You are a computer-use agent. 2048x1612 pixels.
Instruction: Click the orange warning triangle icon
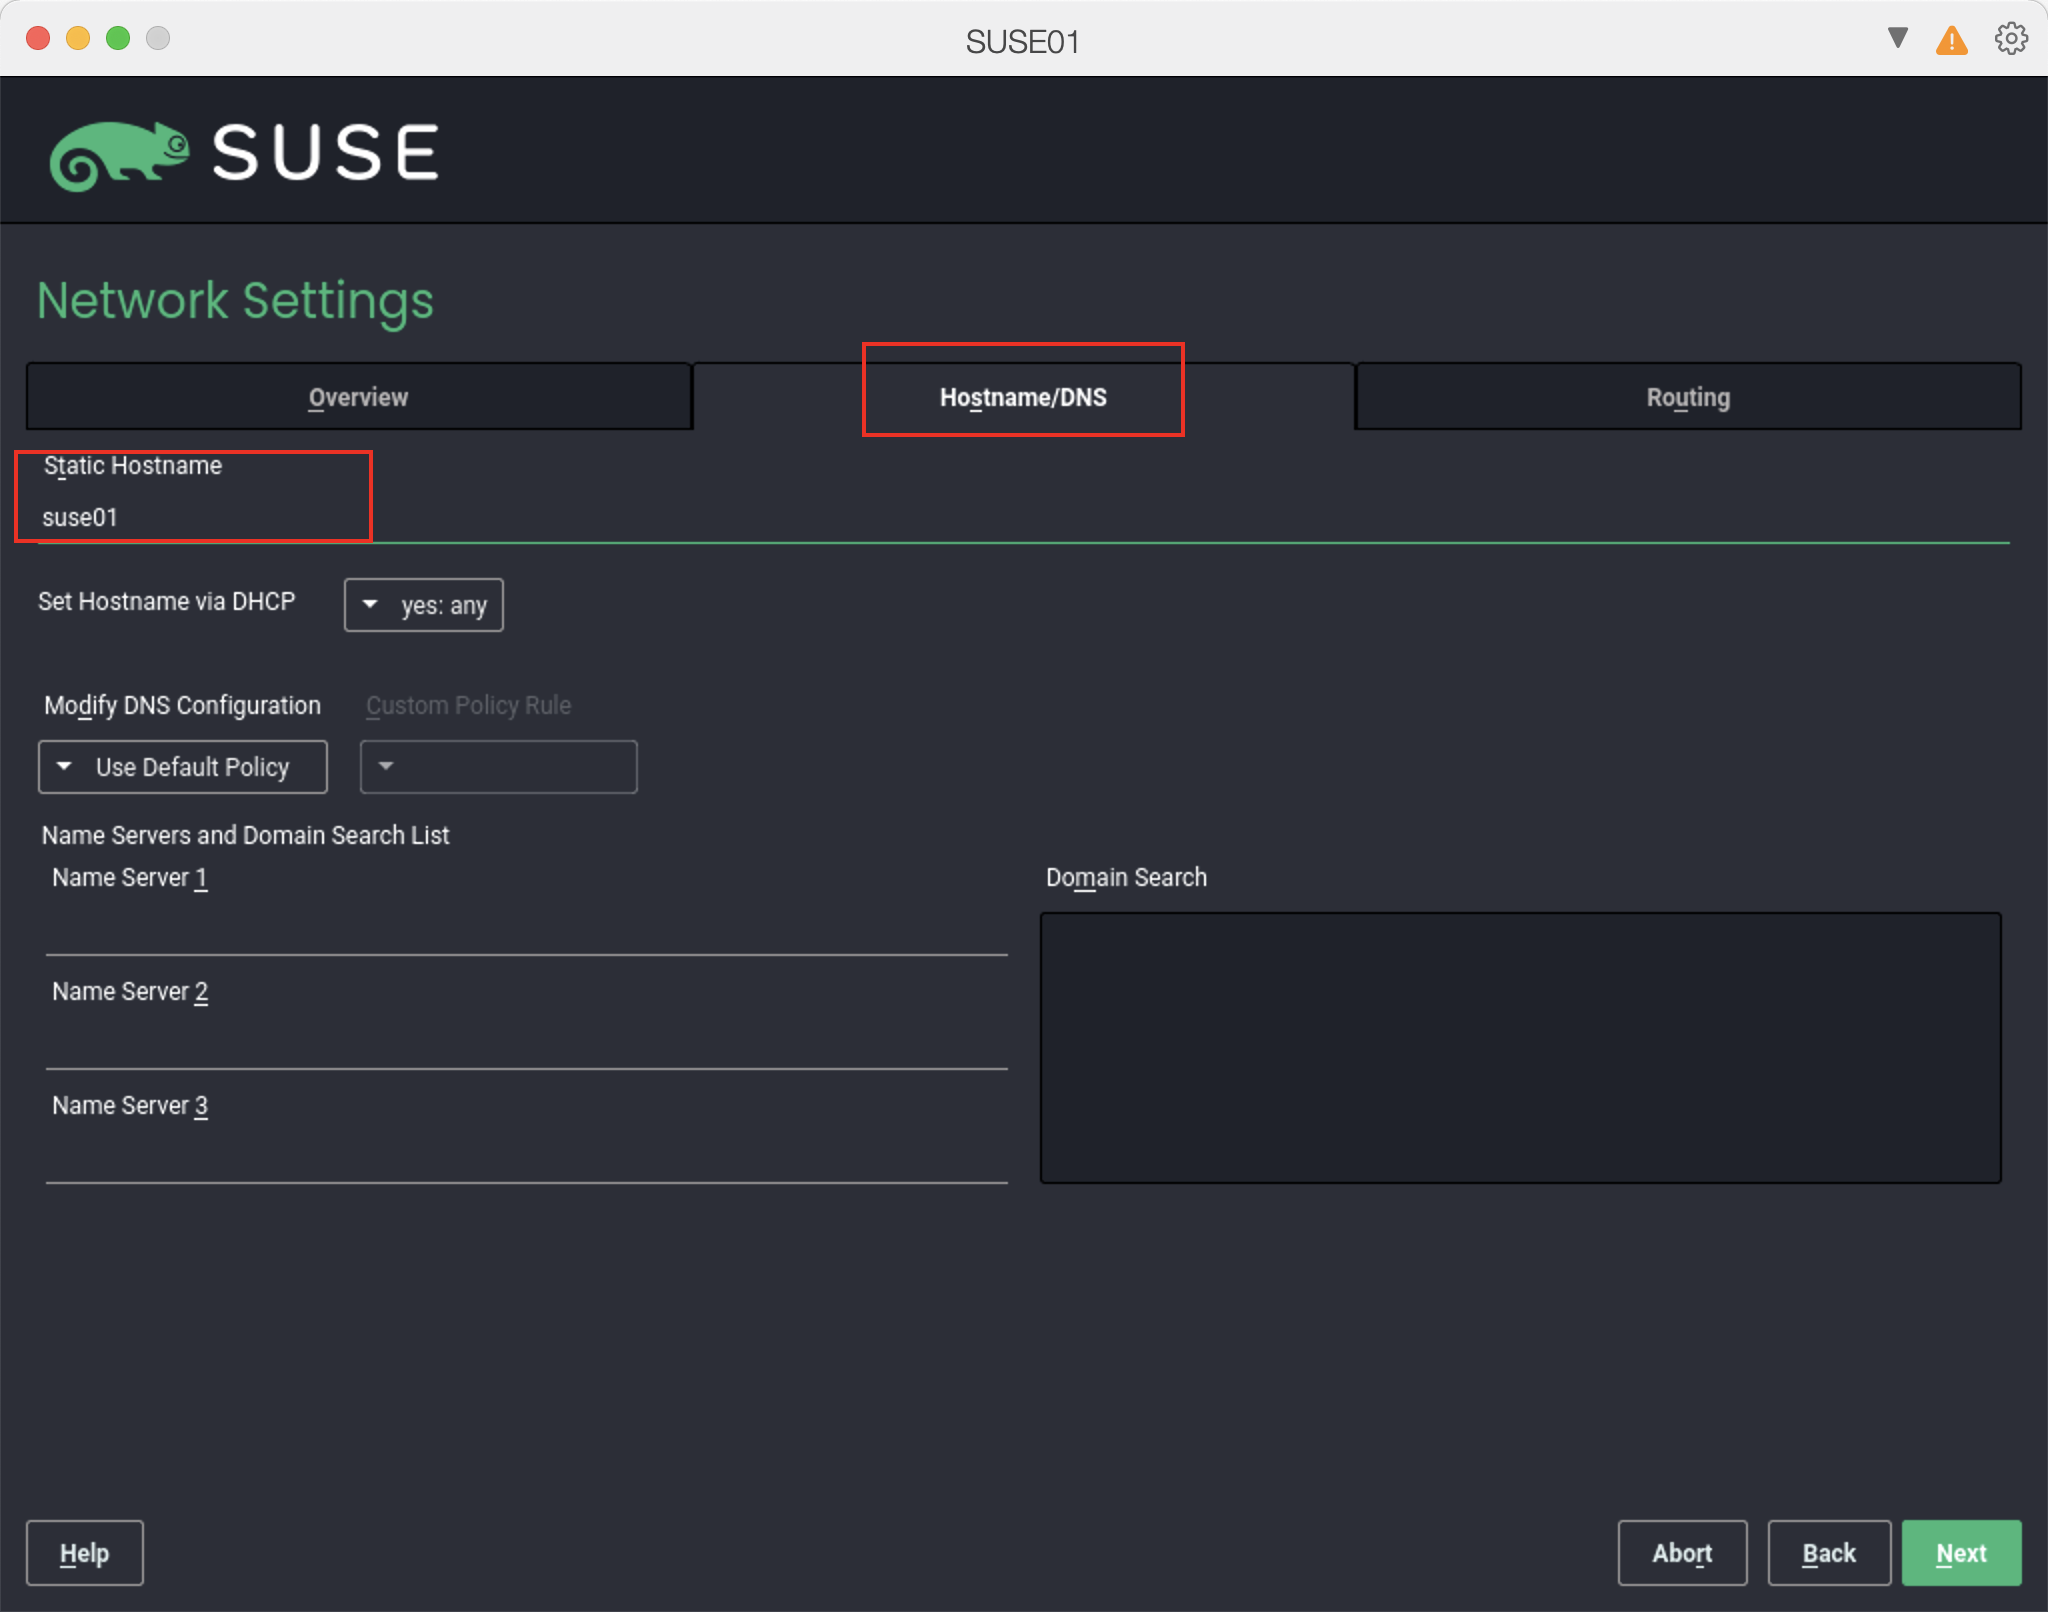[1951, 41]
